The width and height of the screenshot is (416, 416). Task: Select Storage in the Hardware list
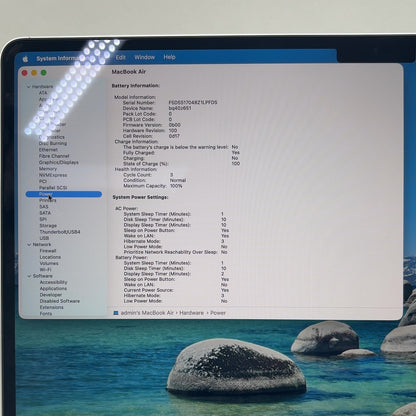[x=48, y=226]
